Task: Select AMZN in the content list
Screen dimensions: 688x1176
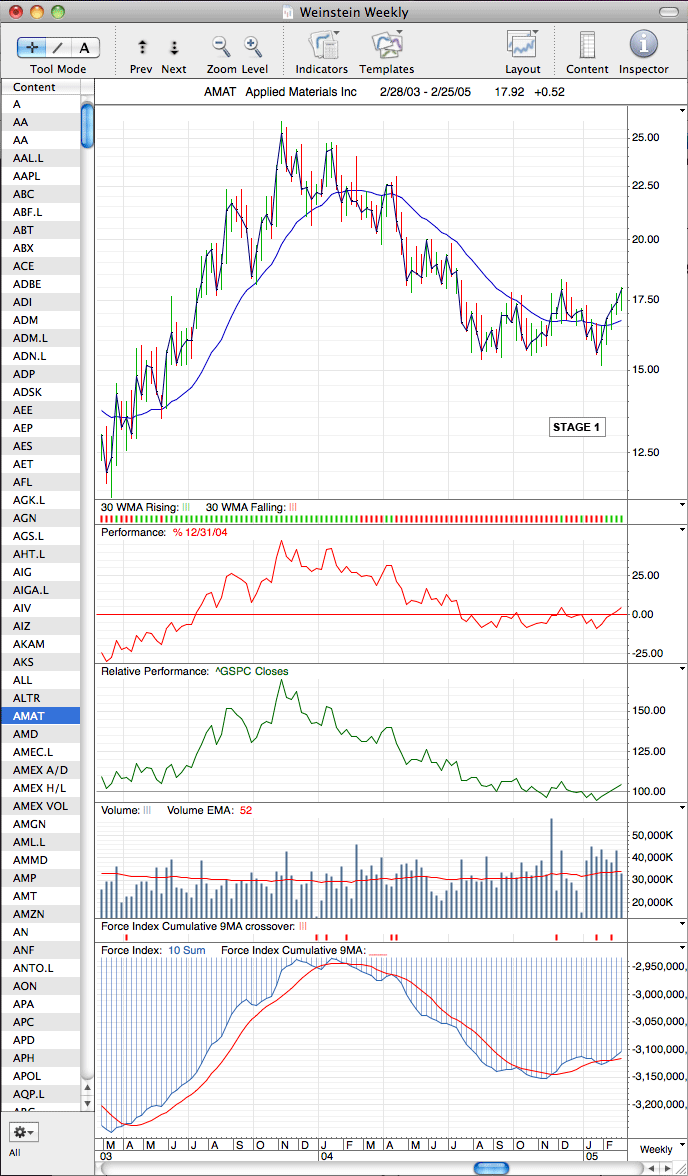Action: pos(41,914)
